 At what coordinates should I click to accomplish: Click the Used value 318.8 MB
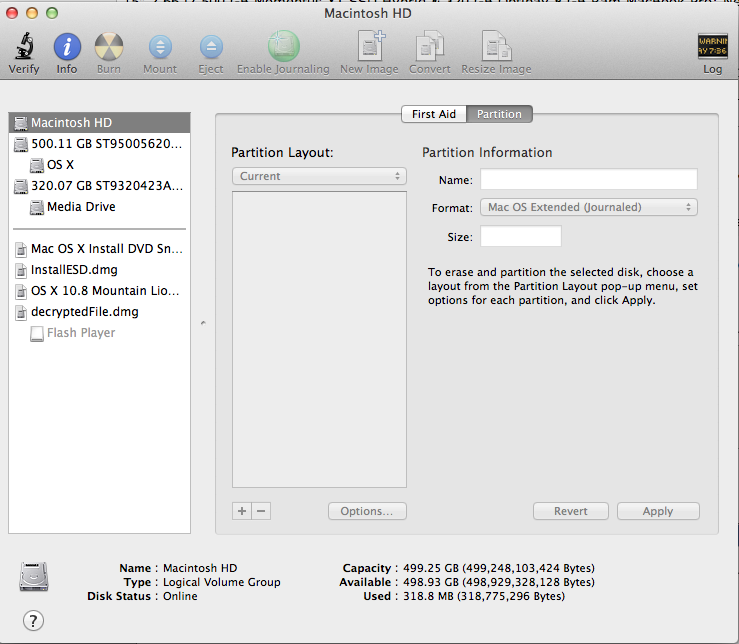(x=484, y=596)
